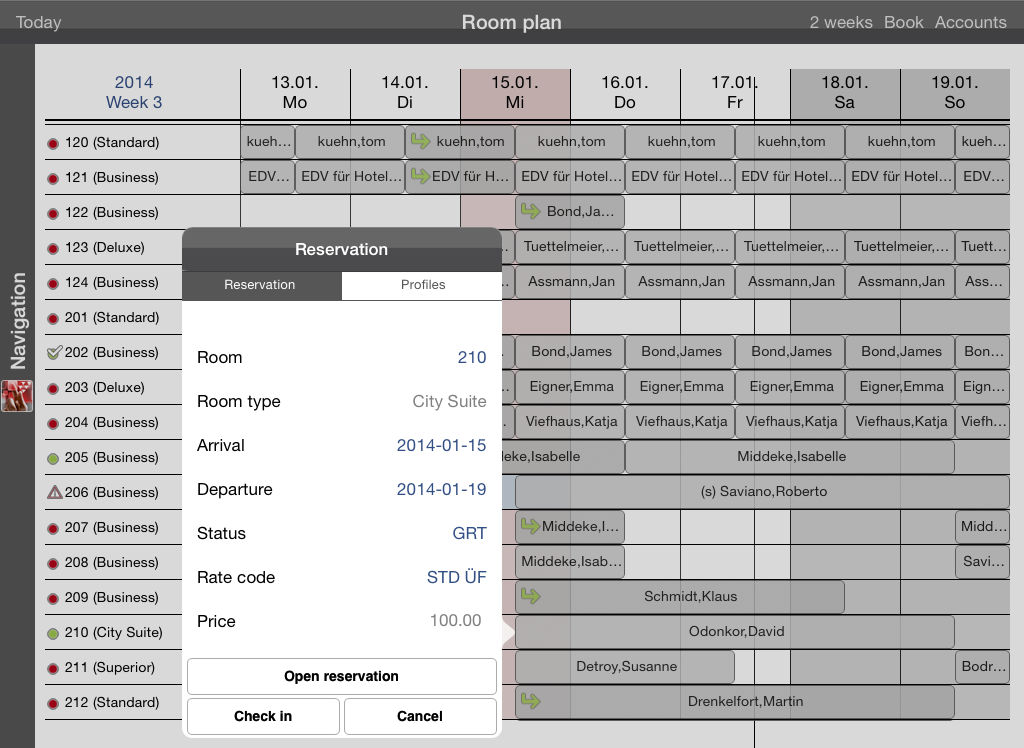Open the Navigation side panel
Image resolution: width=1024 pixels, height=748 pixels.
tap(18, 321)
